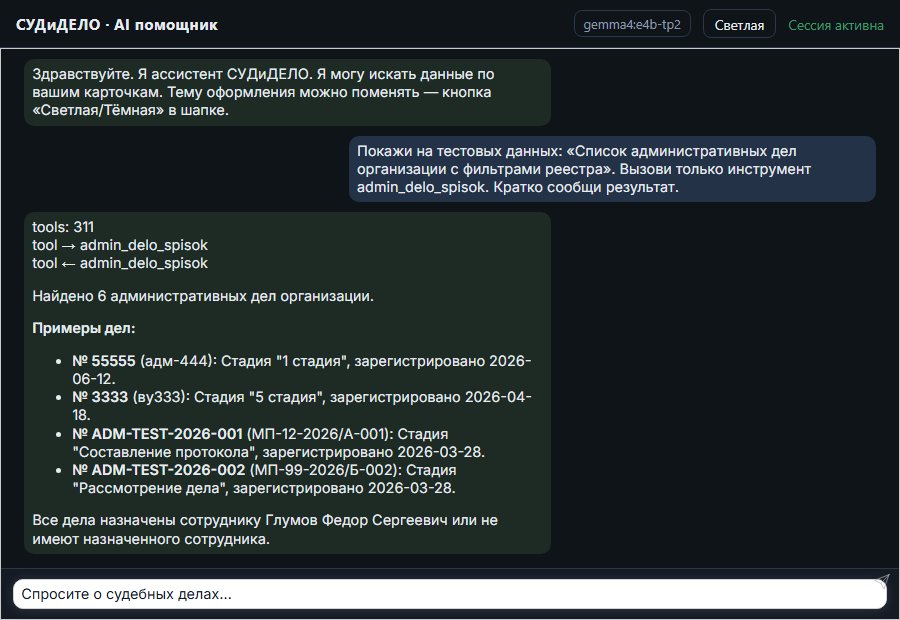Click case number № ADM-TEST-2026-001

pos(157,434)
